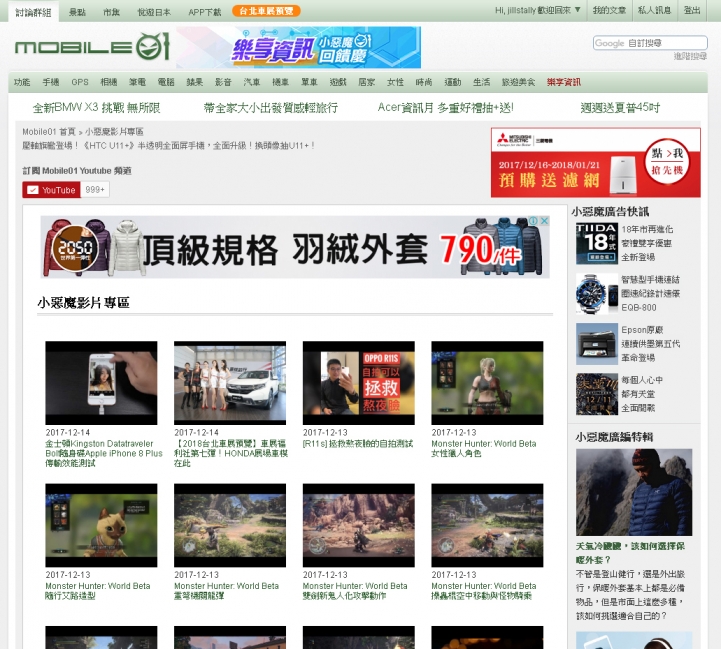Select 汽車 in the category menu
The height and width of the screenshot is (649, 721).
tap(252, 82)
